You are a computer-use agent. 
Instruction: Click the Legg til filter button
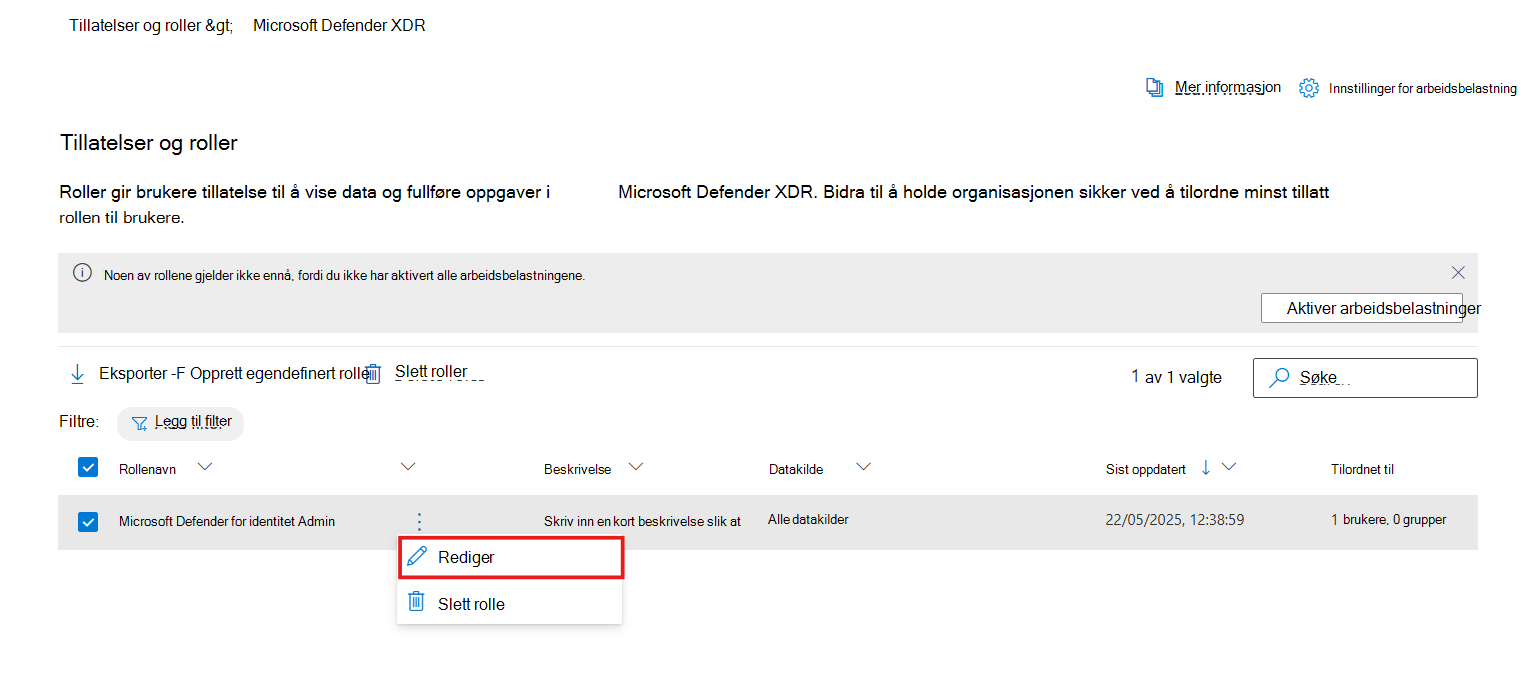pos(181,423)
